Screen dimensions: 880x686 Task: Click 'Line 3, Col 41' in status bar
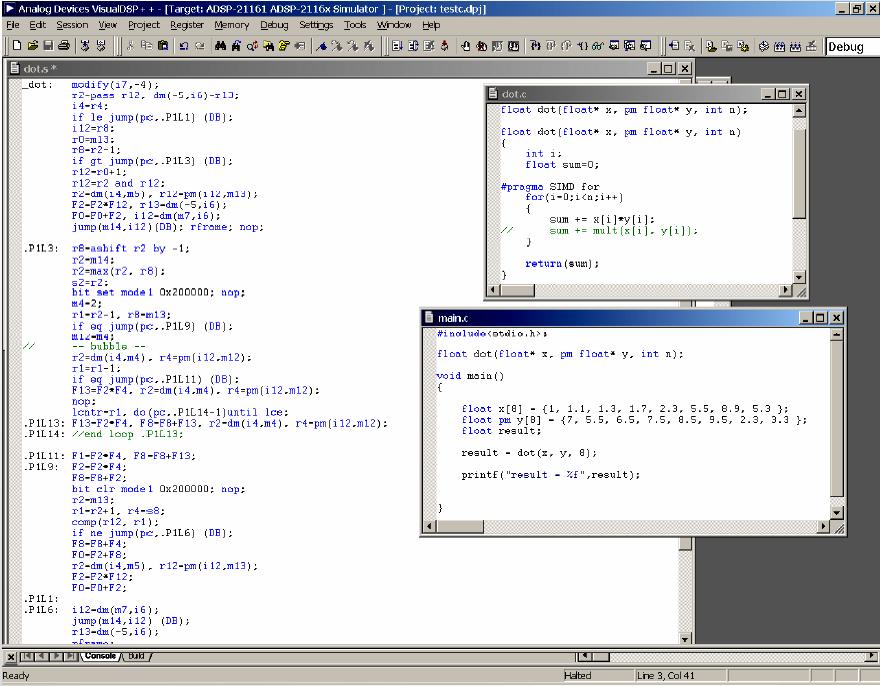(665, 675)
